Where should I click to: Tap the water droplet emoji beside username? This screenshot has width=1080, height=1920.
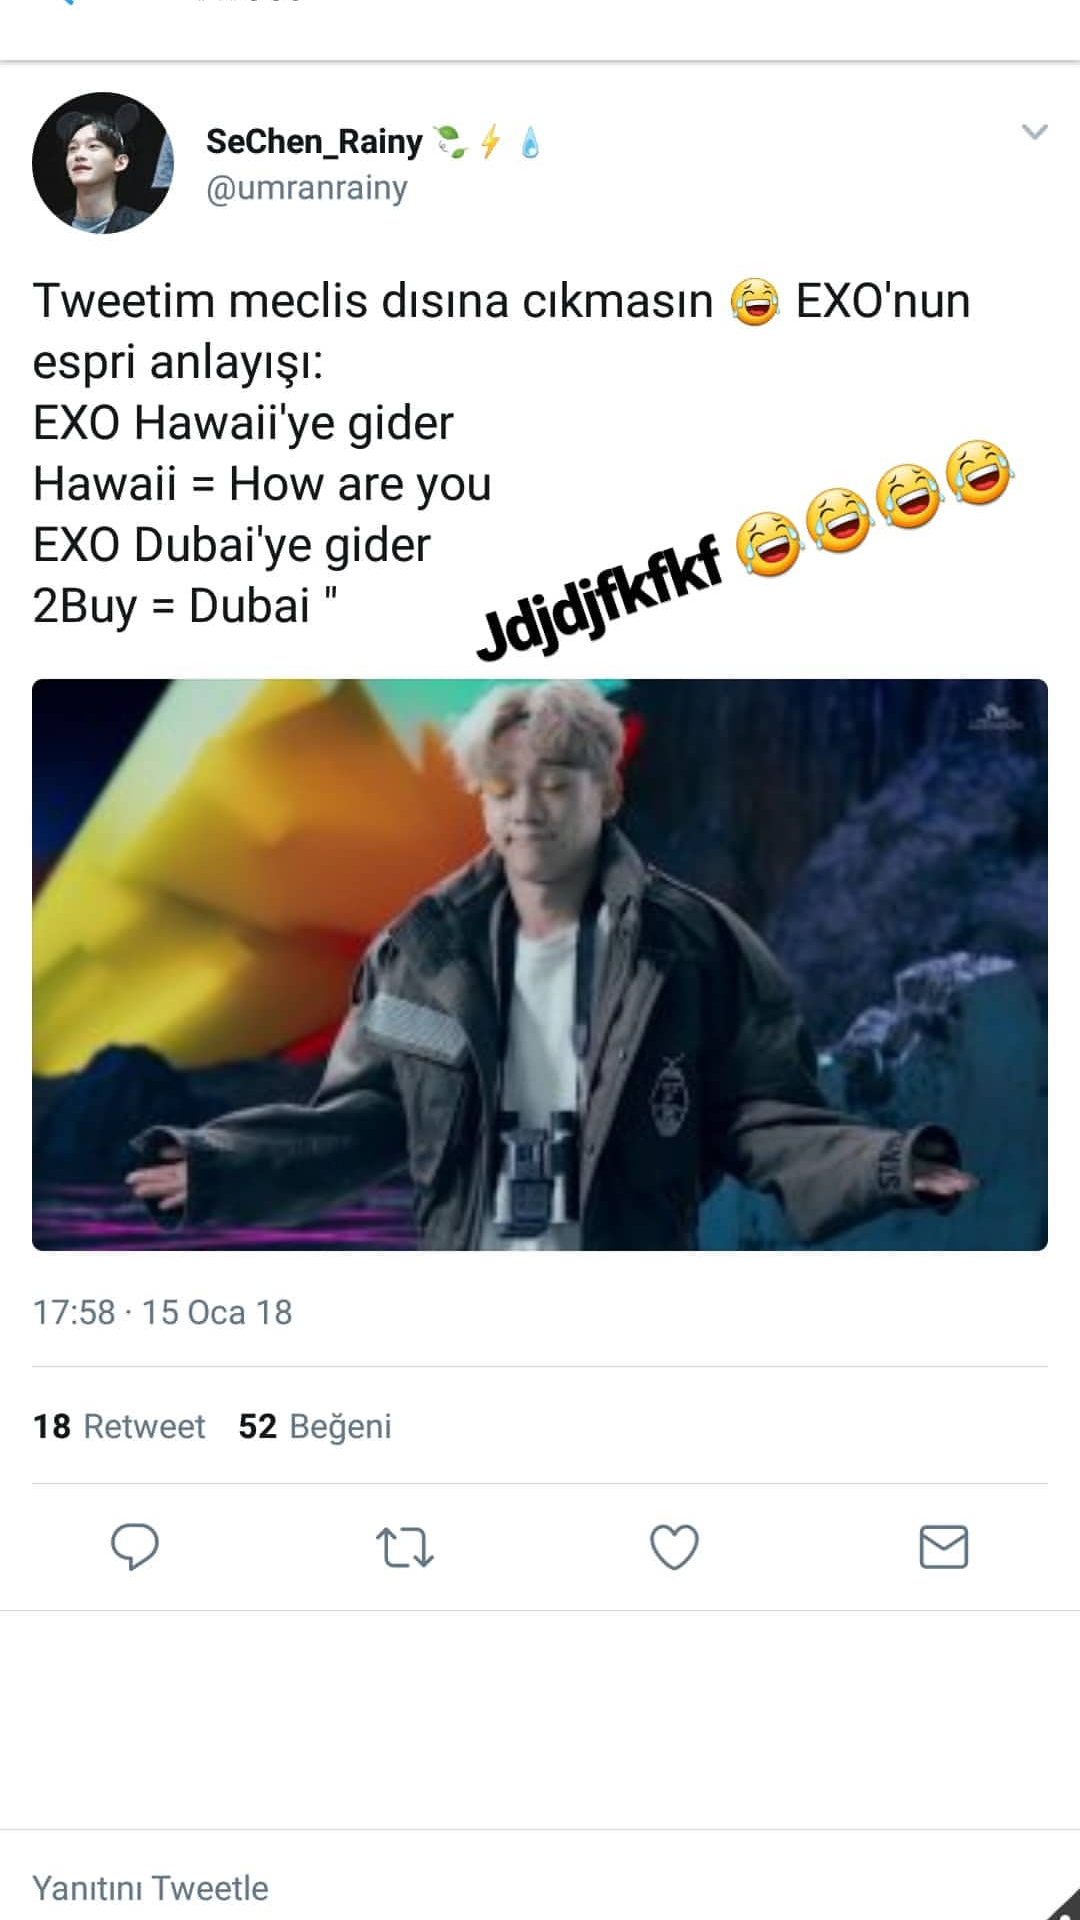pos(530,142)
